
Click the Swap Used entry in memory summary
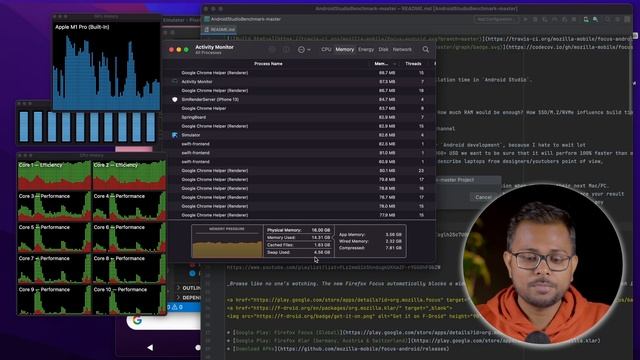point(298,252)
